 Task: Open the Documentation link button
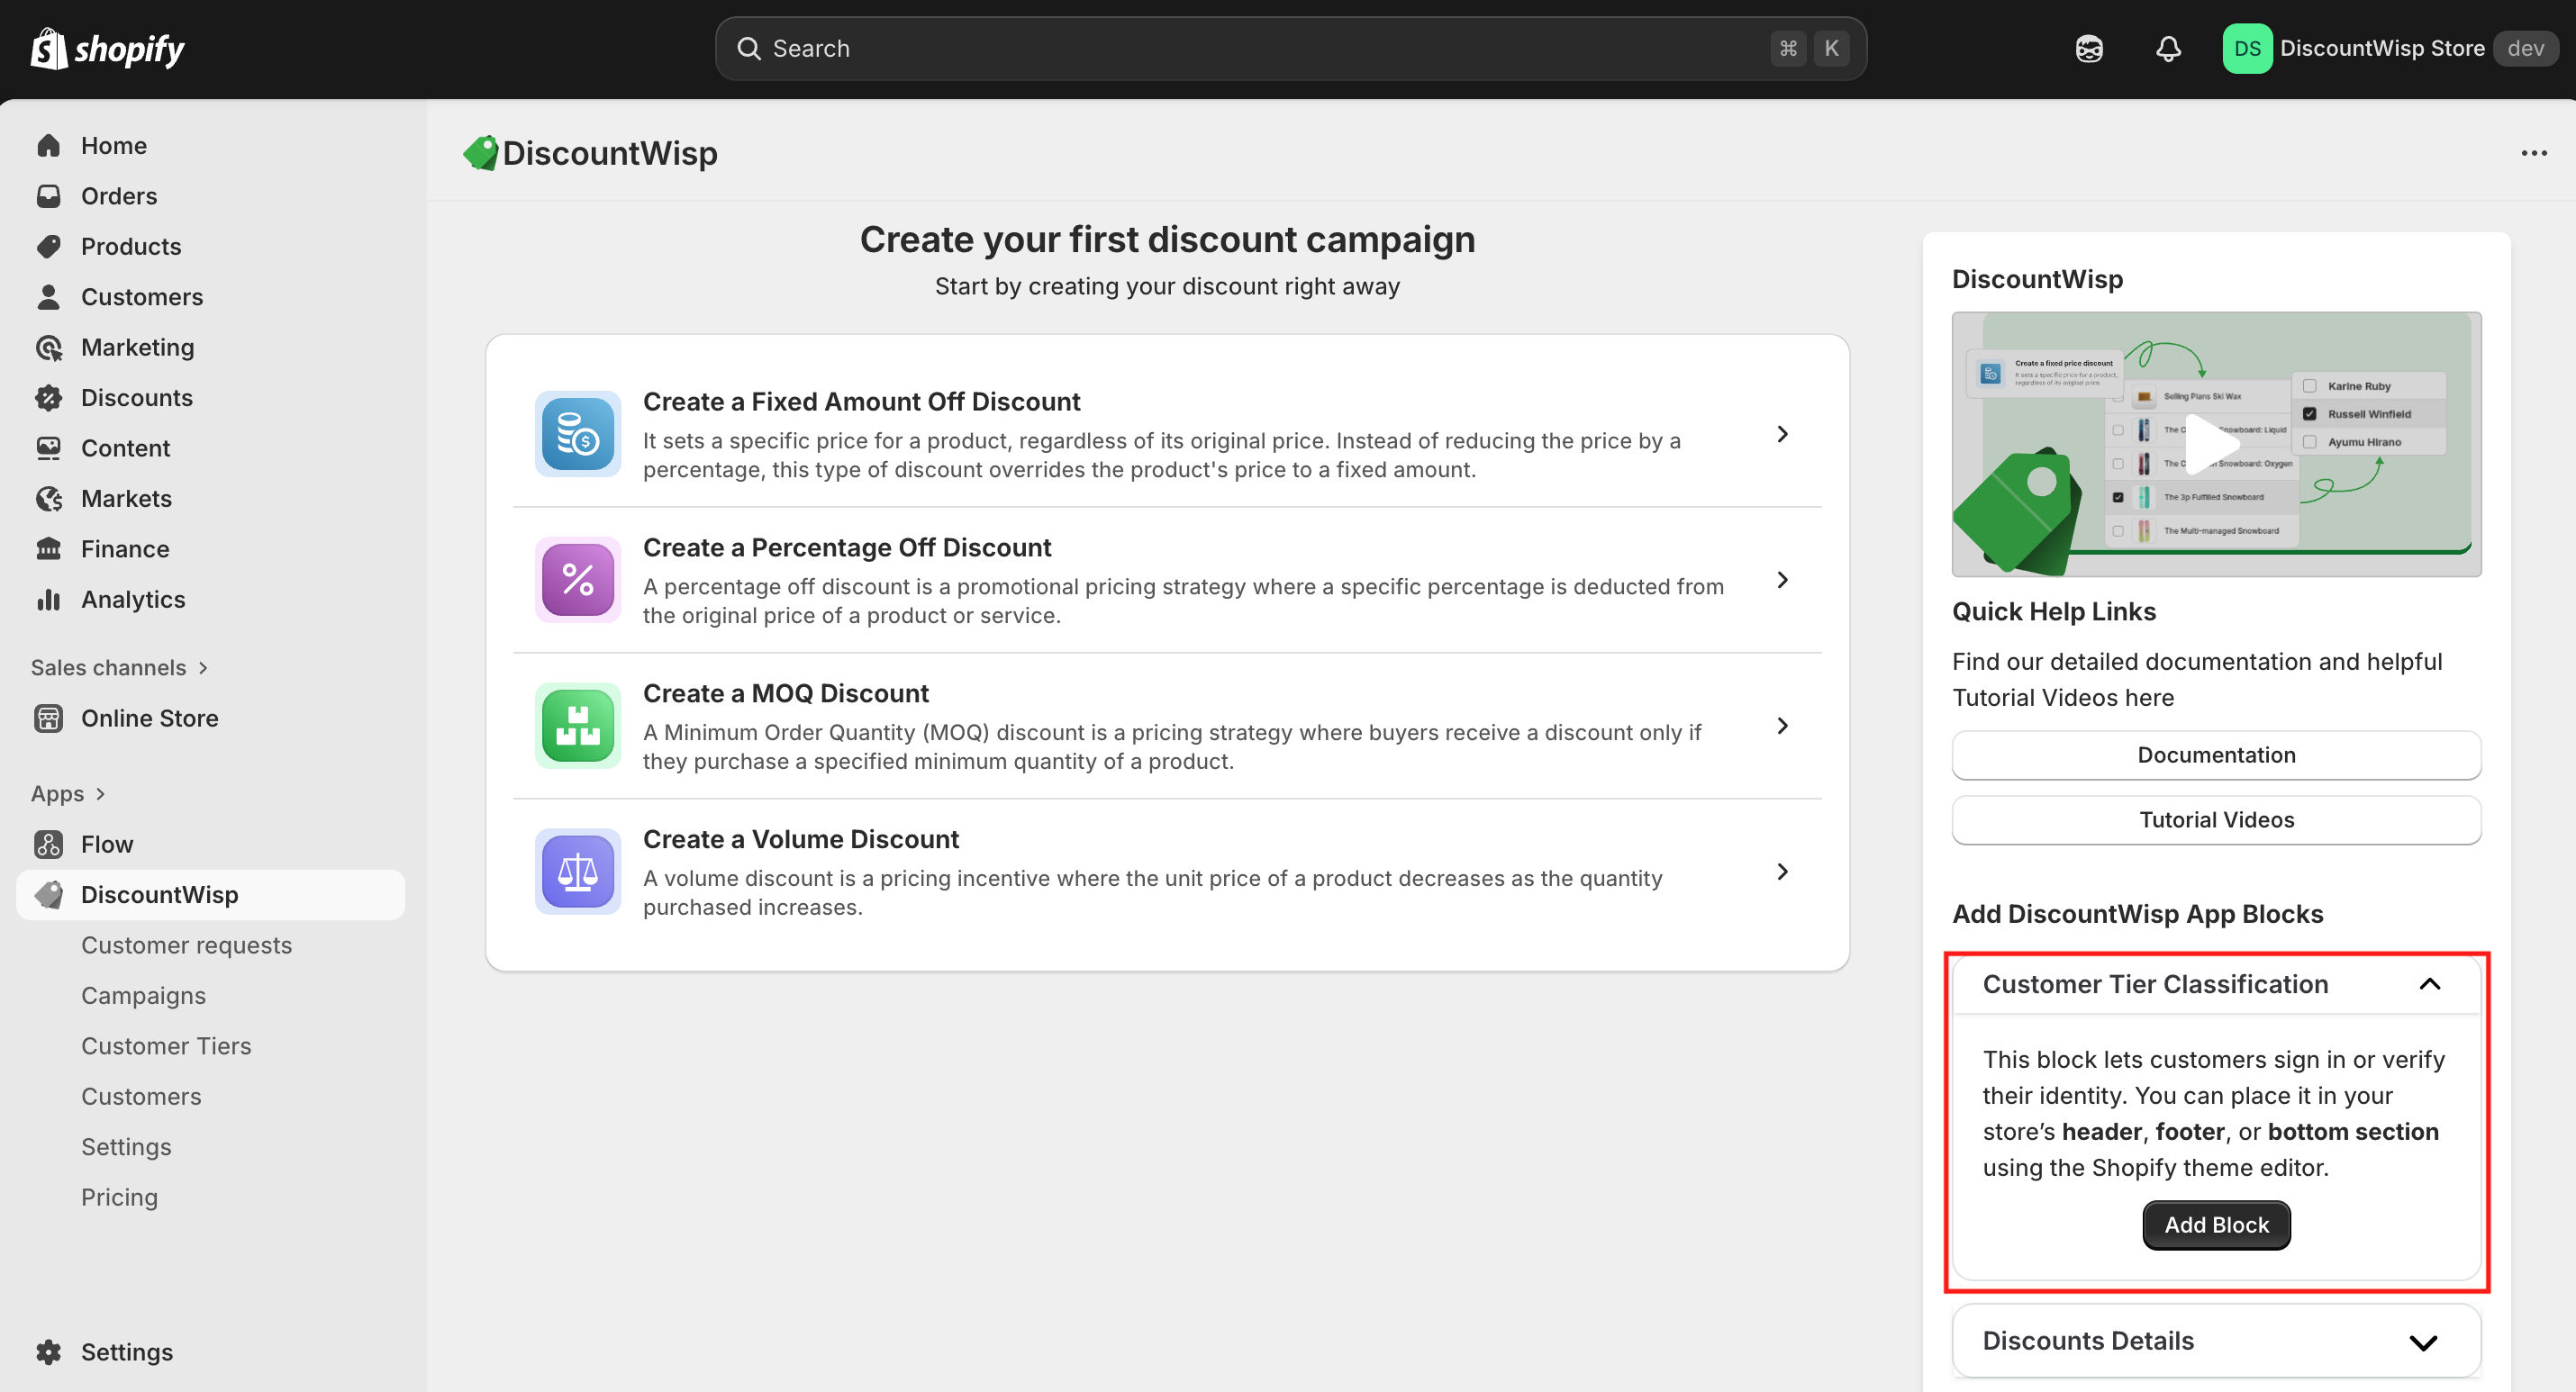pos(2215,755)
